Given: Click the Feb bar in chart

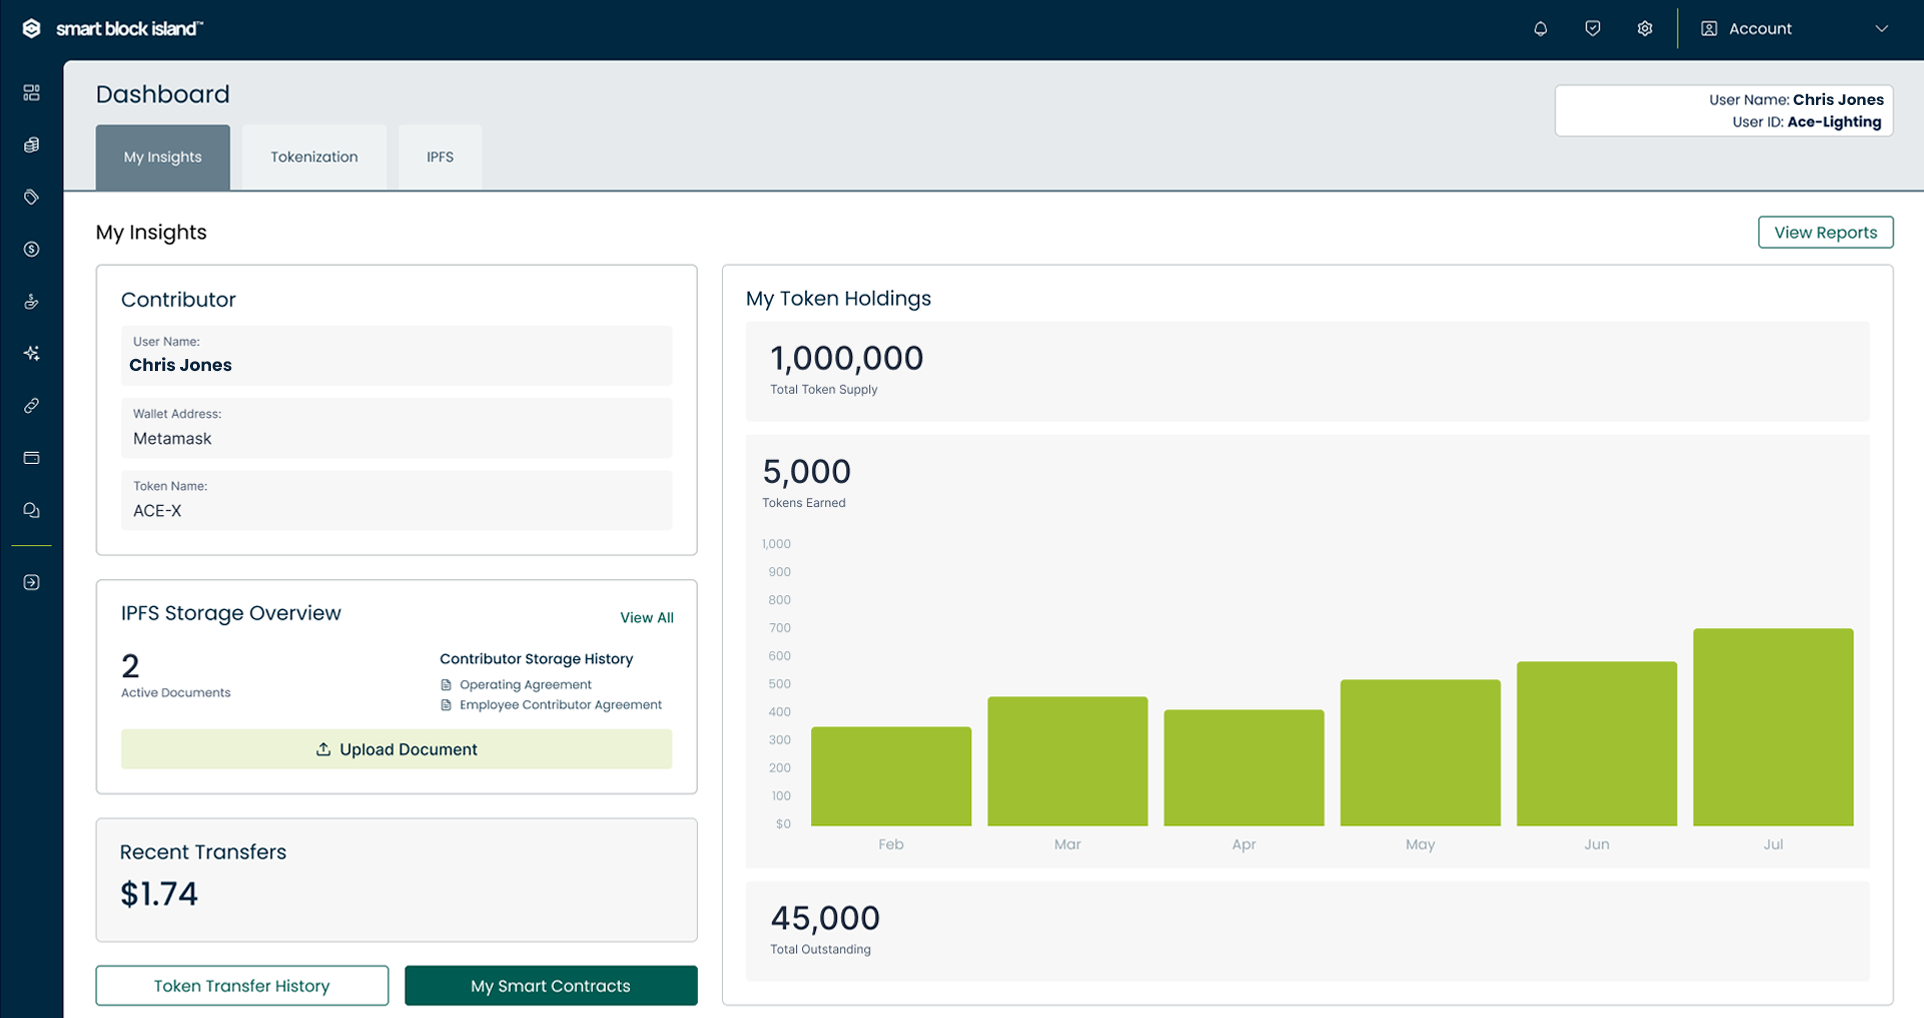Looking at the screenshot, I should 891,776.
